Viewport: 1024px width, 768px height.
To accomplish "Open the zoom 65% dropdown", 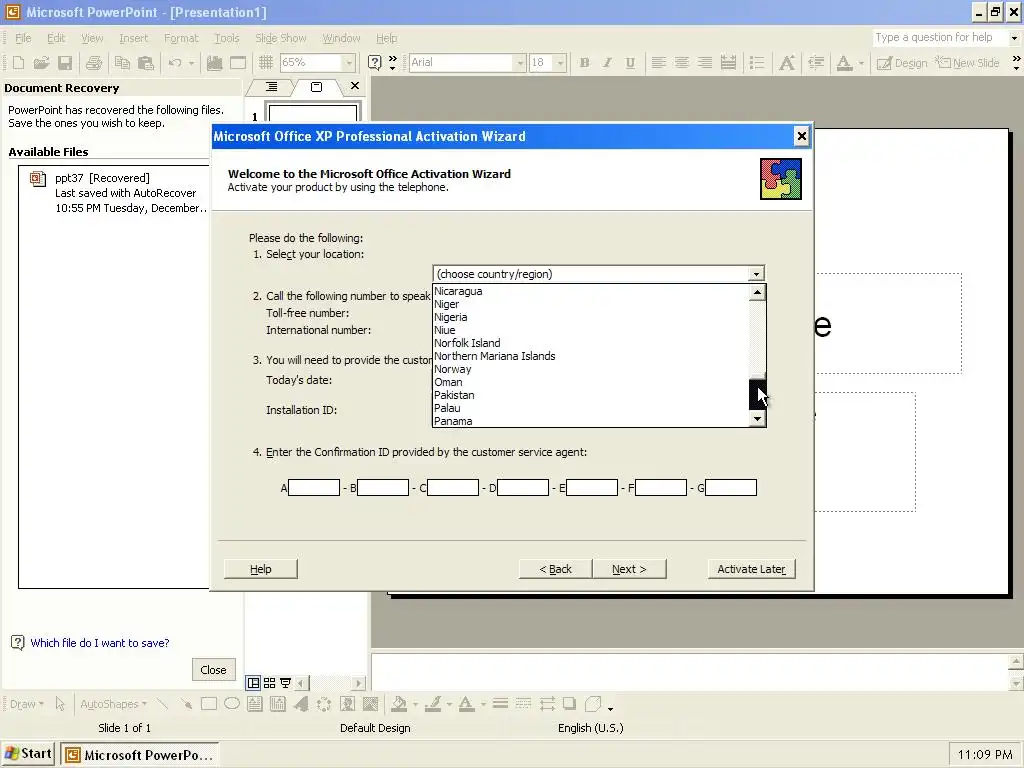I will coord(349,63).
